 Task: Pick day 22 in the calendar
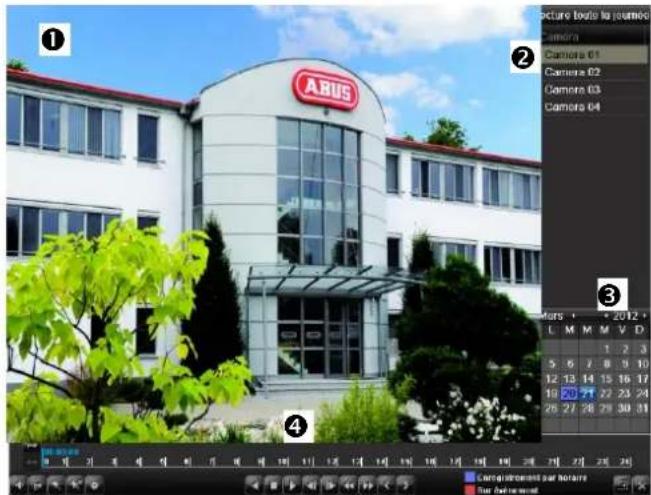tap(606, 394)
